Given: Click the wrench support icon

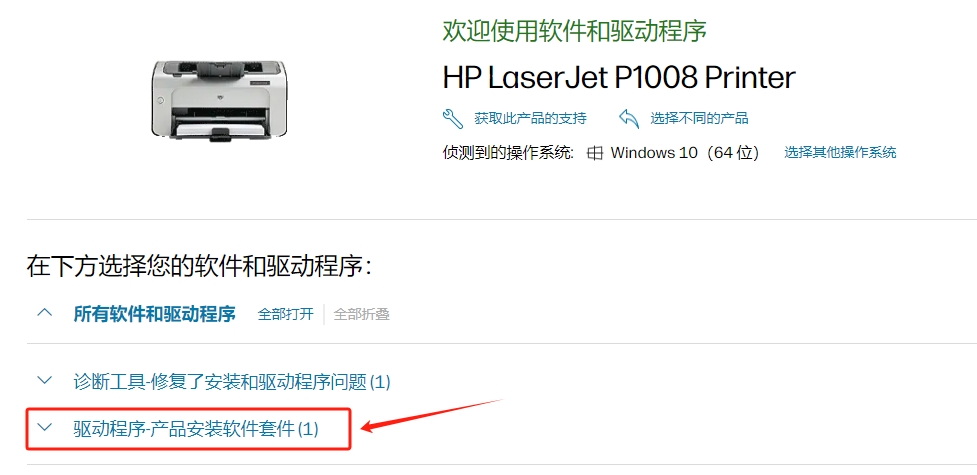Looking at the screenshot, I should tap(453, 118).
